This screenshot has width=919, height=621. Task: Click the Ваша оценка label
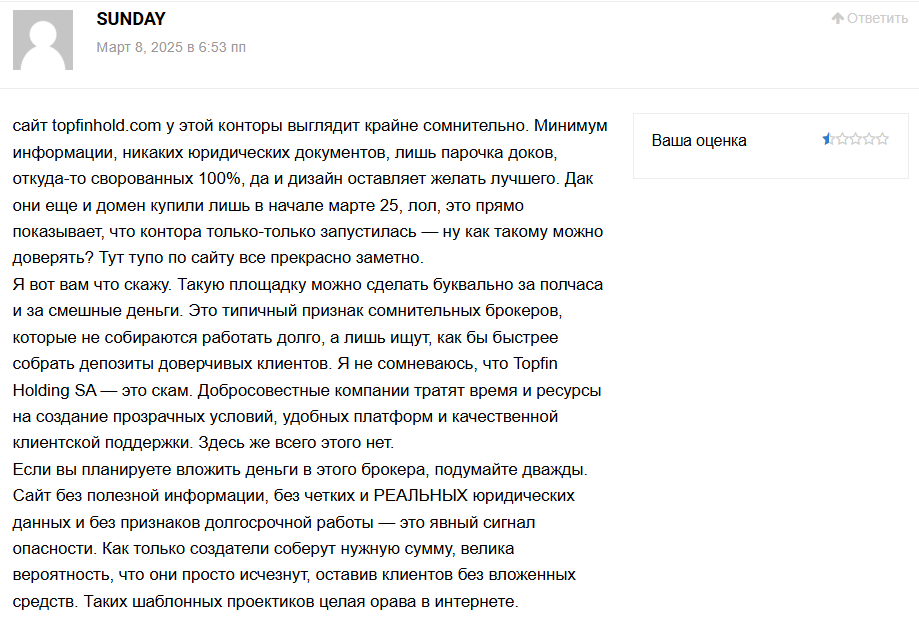tap(699, 141)
